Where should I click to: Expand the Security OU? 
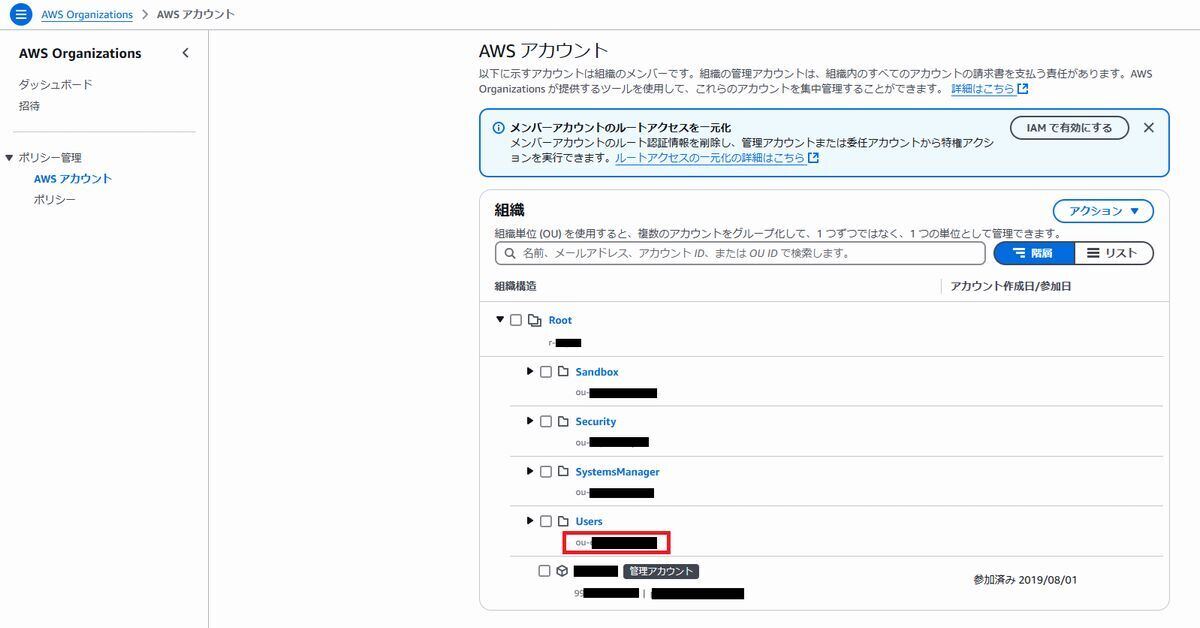[530, 421]
